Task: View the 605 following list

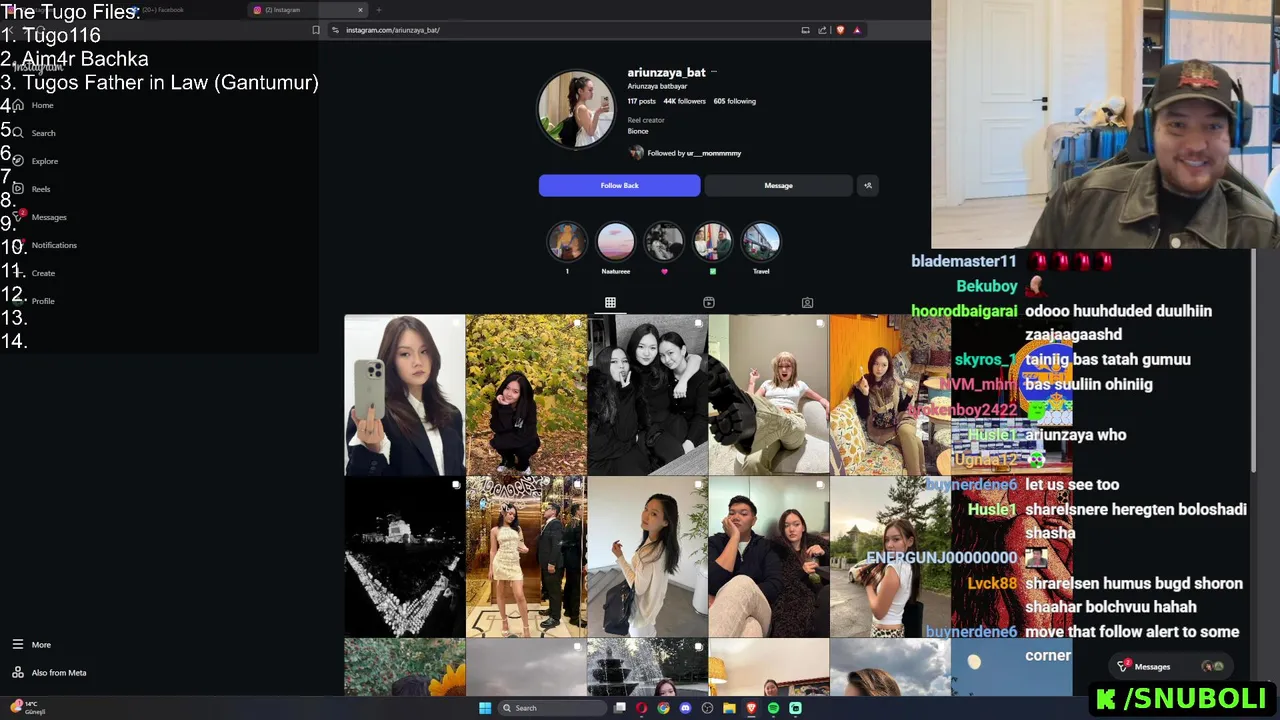Action: pyautogui.click(x=735, y=101)
